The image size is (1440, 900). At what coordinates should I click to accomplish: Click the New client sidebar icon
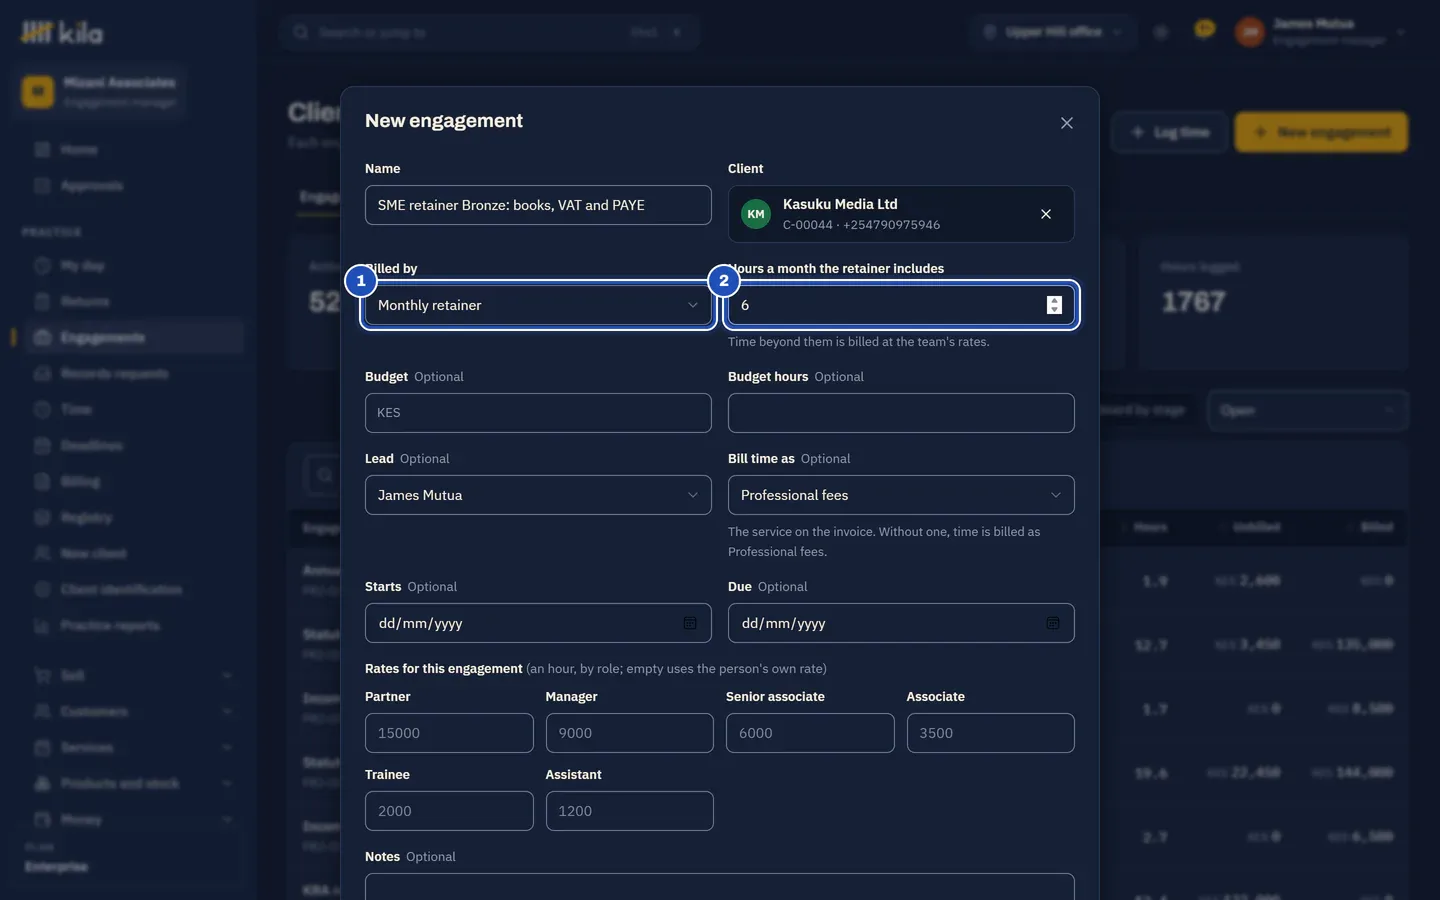pos(42,554)
